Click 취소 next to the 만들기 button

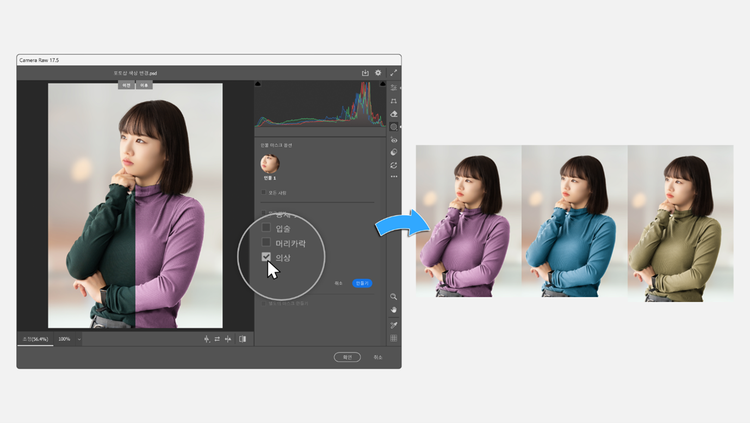tap(338, 283)
